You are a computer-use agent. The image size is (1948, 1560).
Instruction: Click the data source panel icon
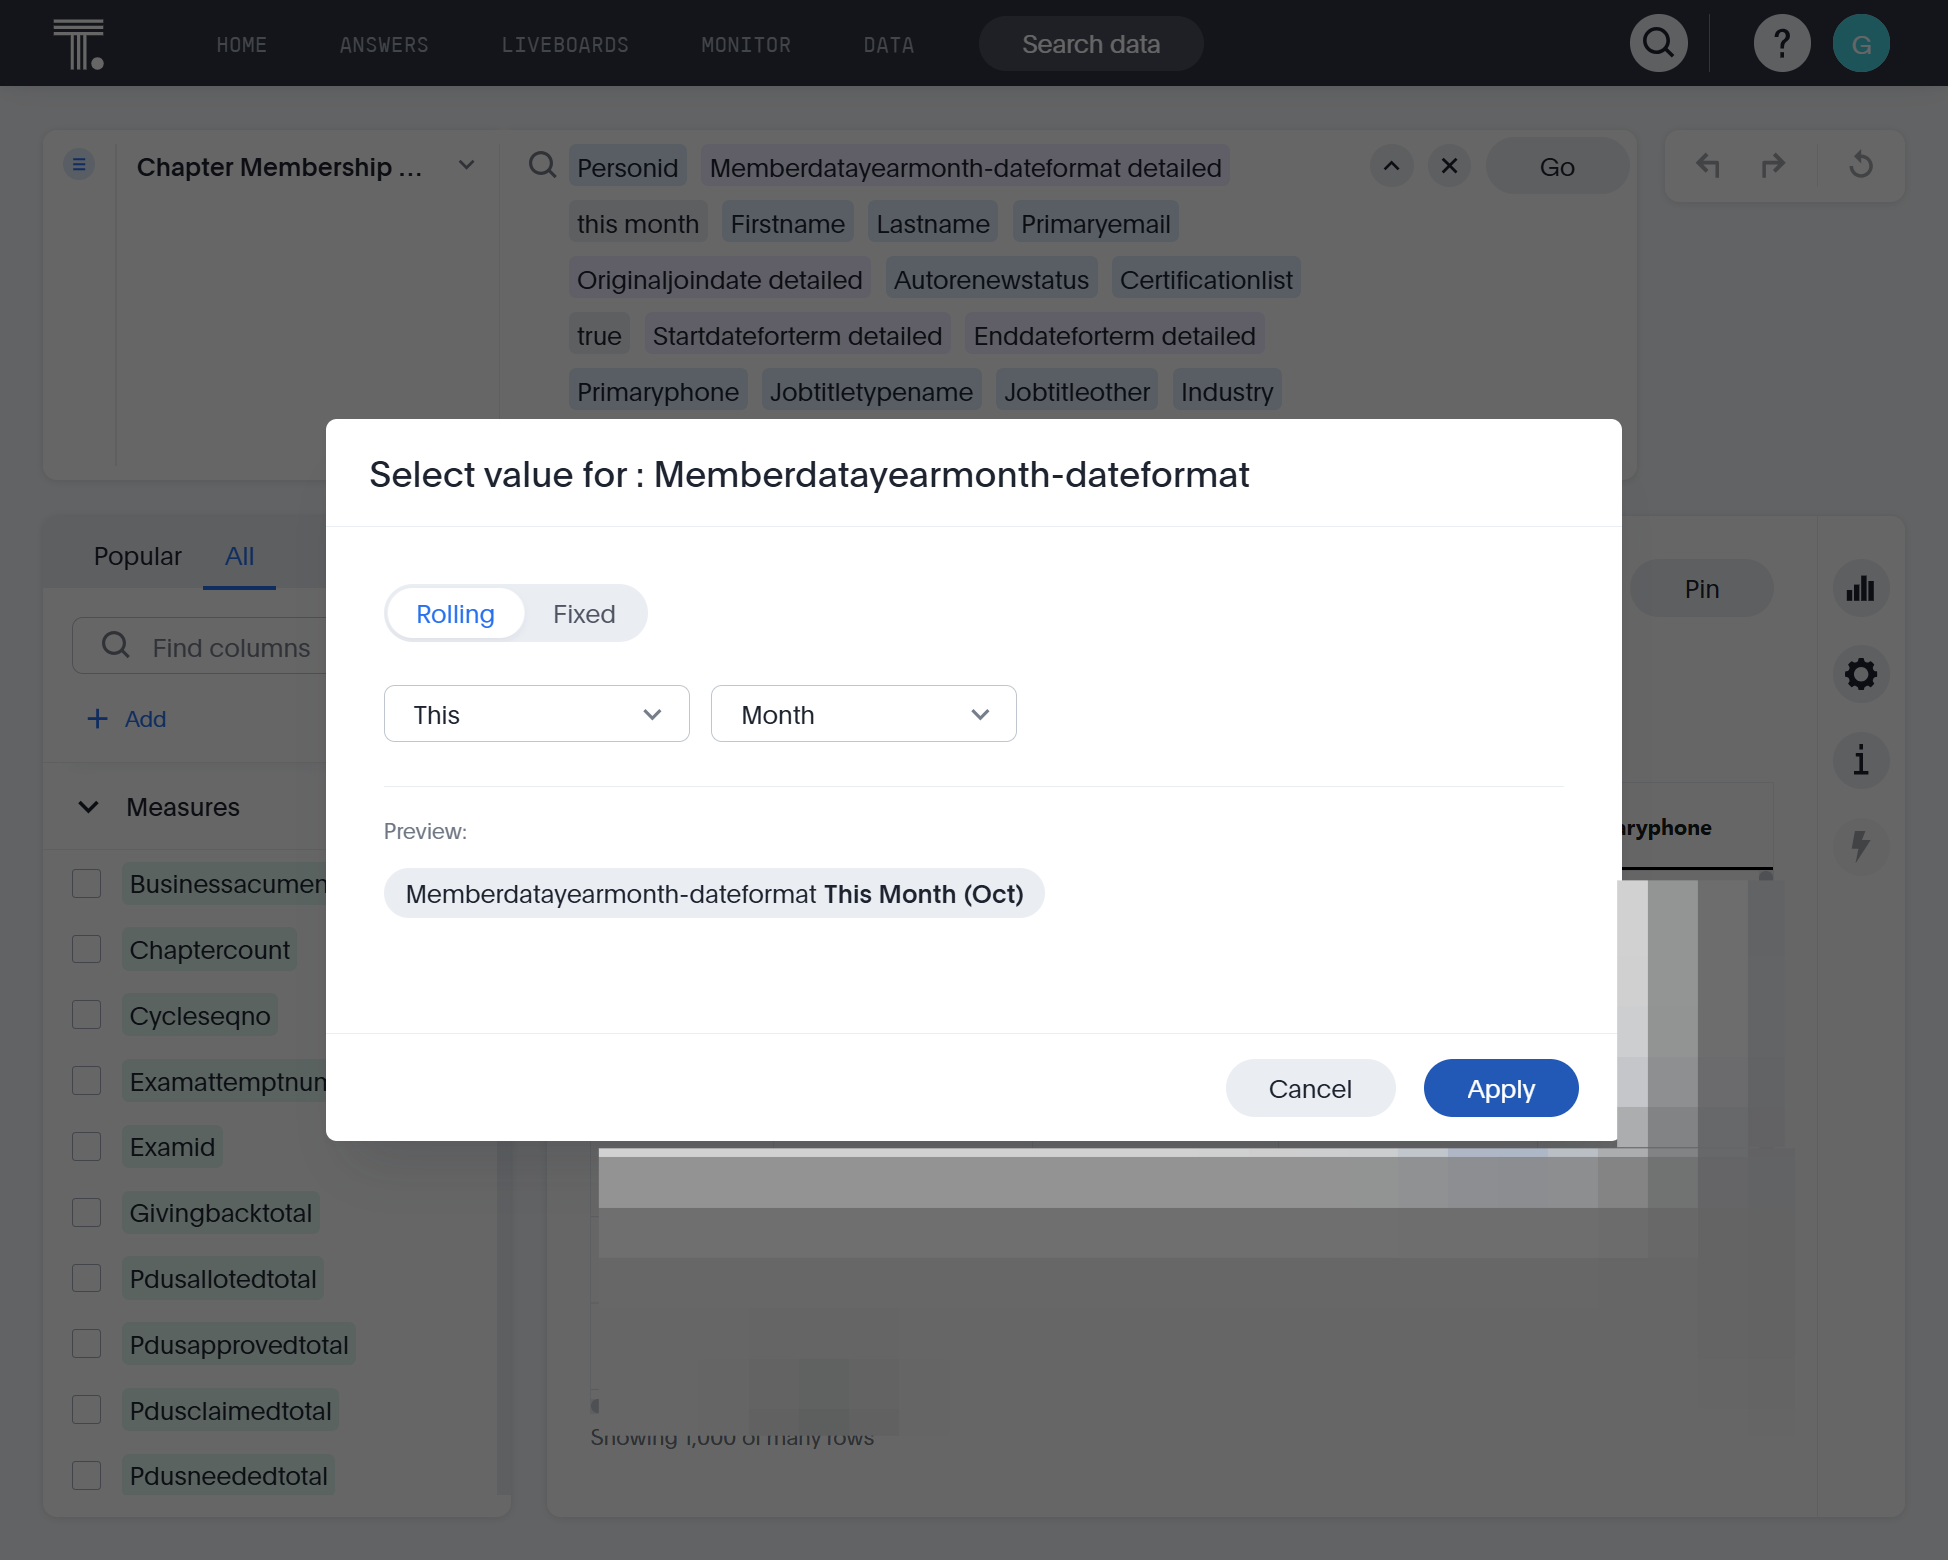(79, 164)
